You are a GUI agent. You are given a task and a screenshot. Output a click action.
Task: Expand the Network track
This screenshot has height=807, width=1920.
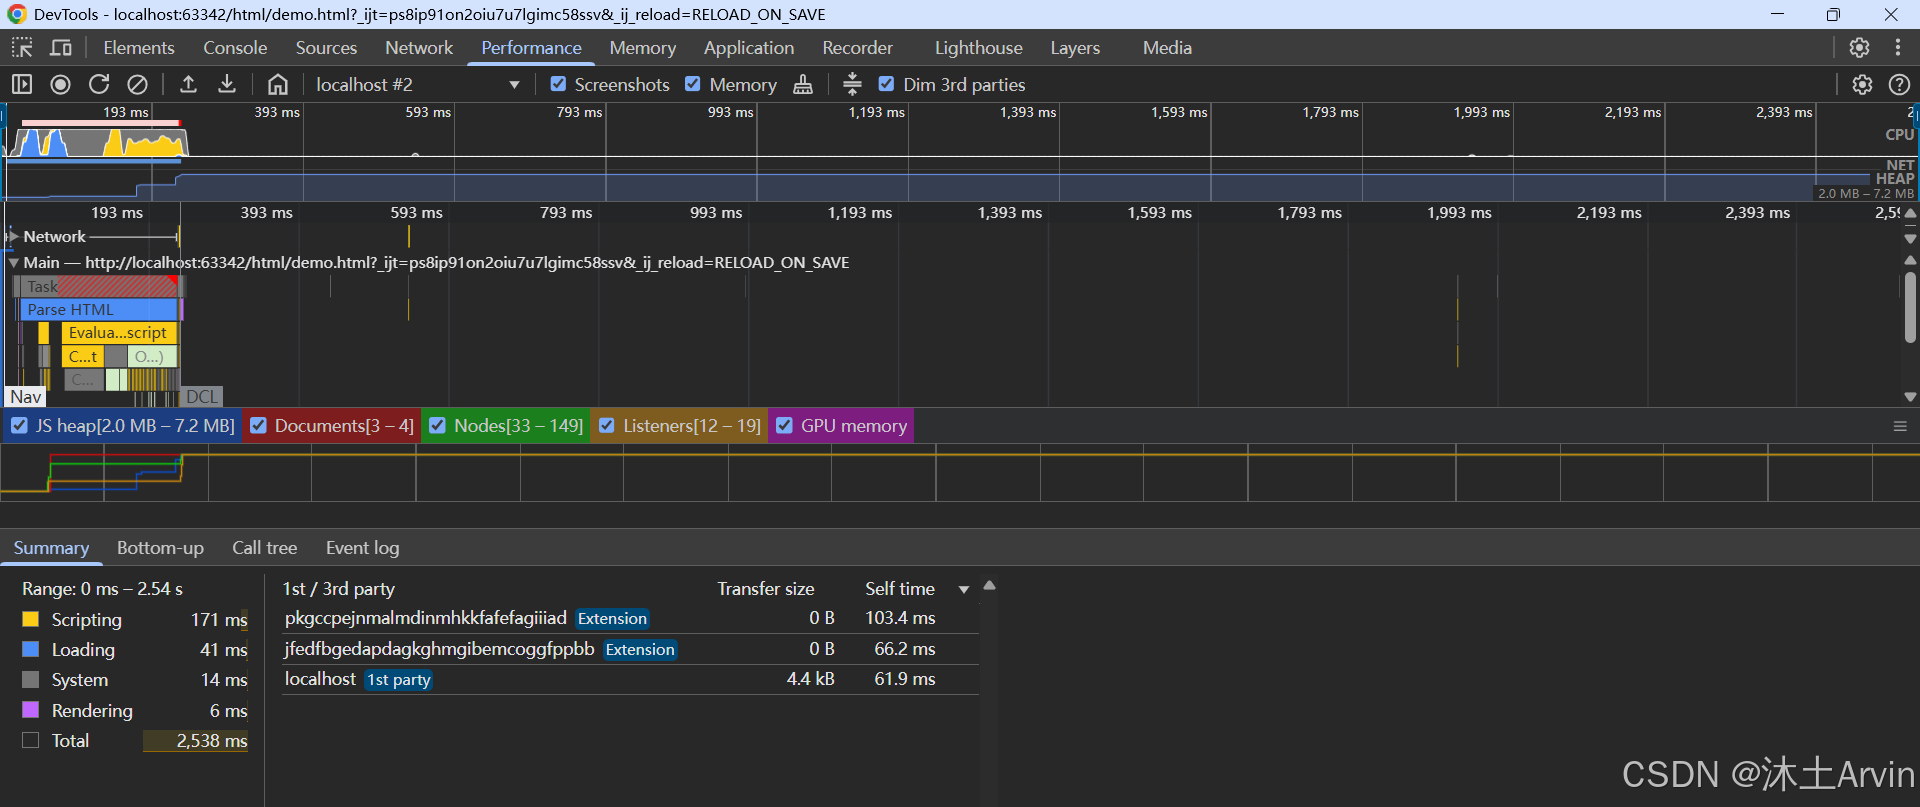tap(13, 237)
